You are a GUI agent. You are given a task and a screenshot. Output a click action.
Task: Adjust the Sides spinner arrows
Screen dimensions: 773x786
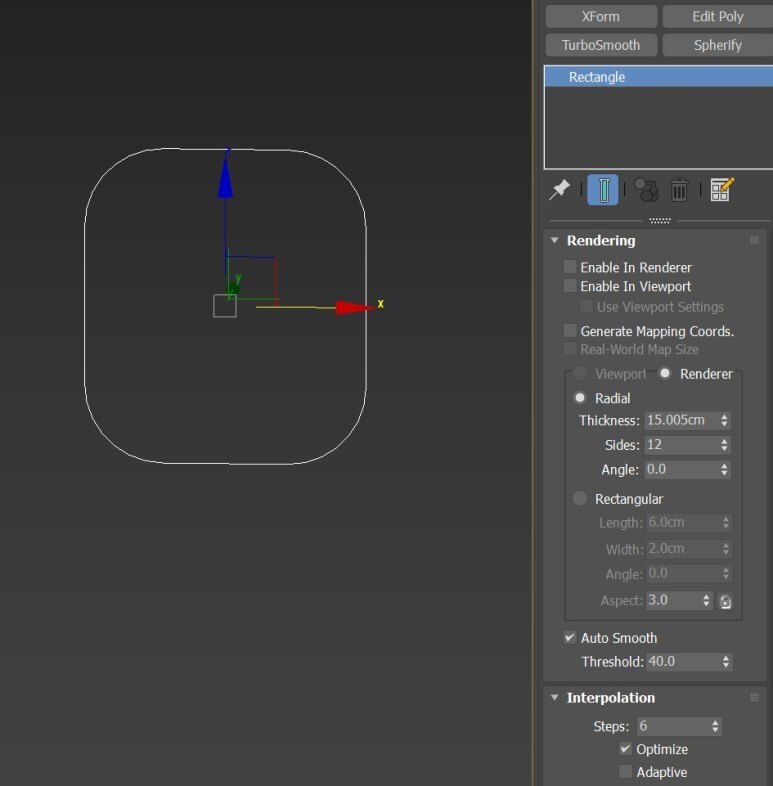(x=724, y=445)
